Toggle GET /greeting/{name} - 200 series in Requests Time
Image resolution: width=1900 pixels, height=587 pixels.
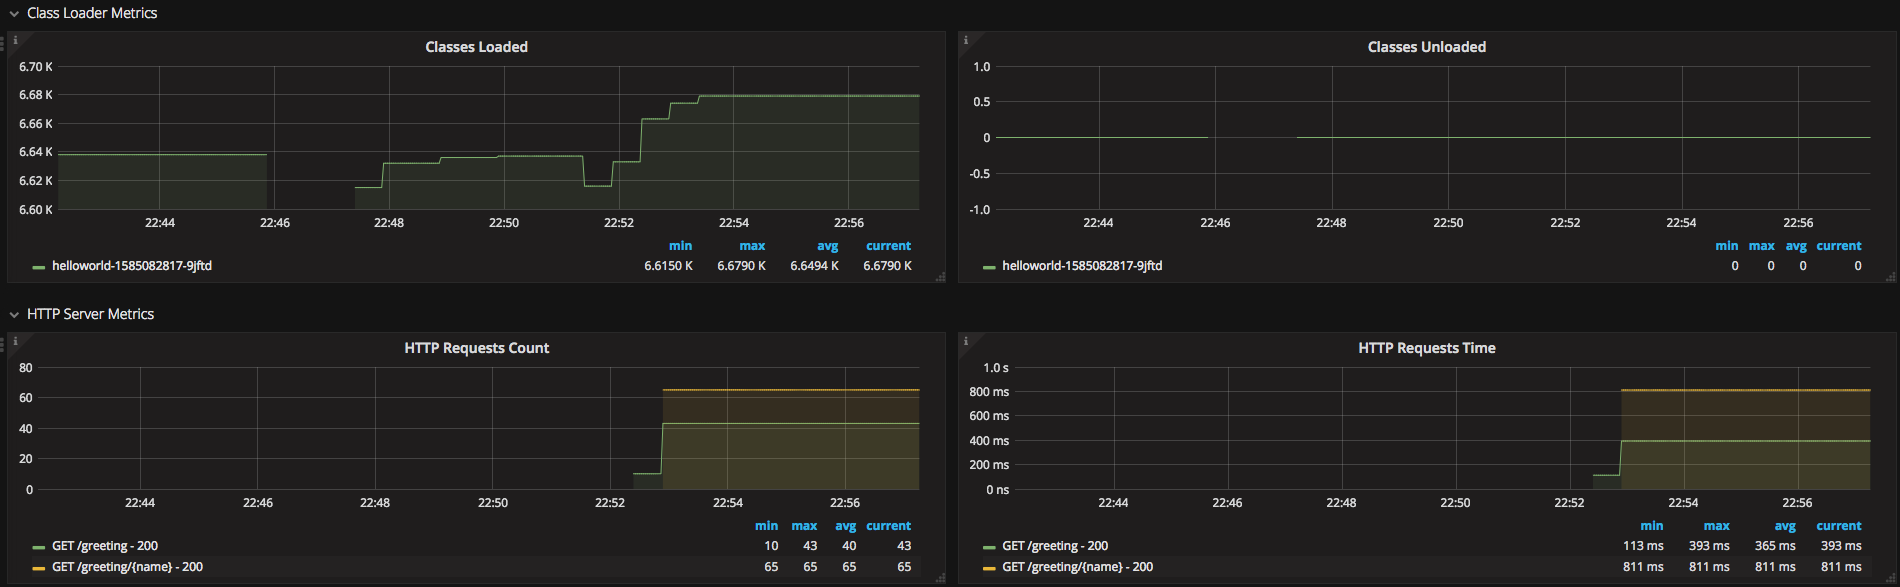1078,567
